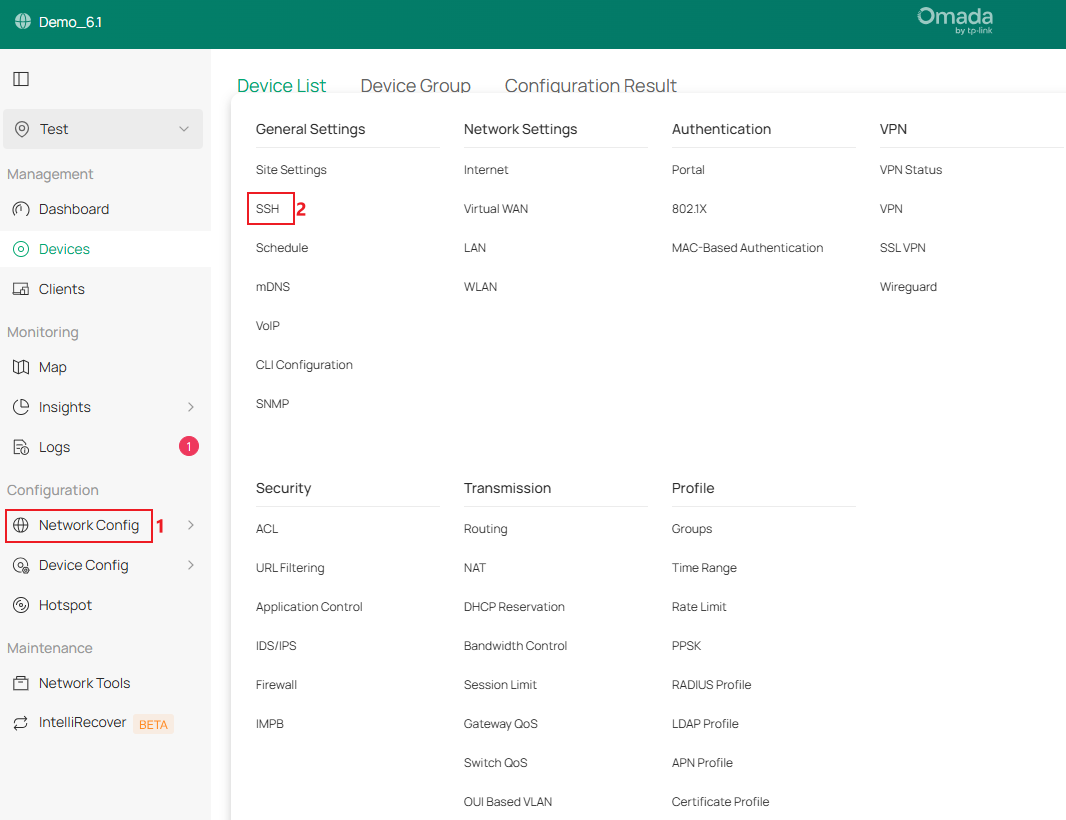Open Wireguard under the VPN section

pos(908,286)
